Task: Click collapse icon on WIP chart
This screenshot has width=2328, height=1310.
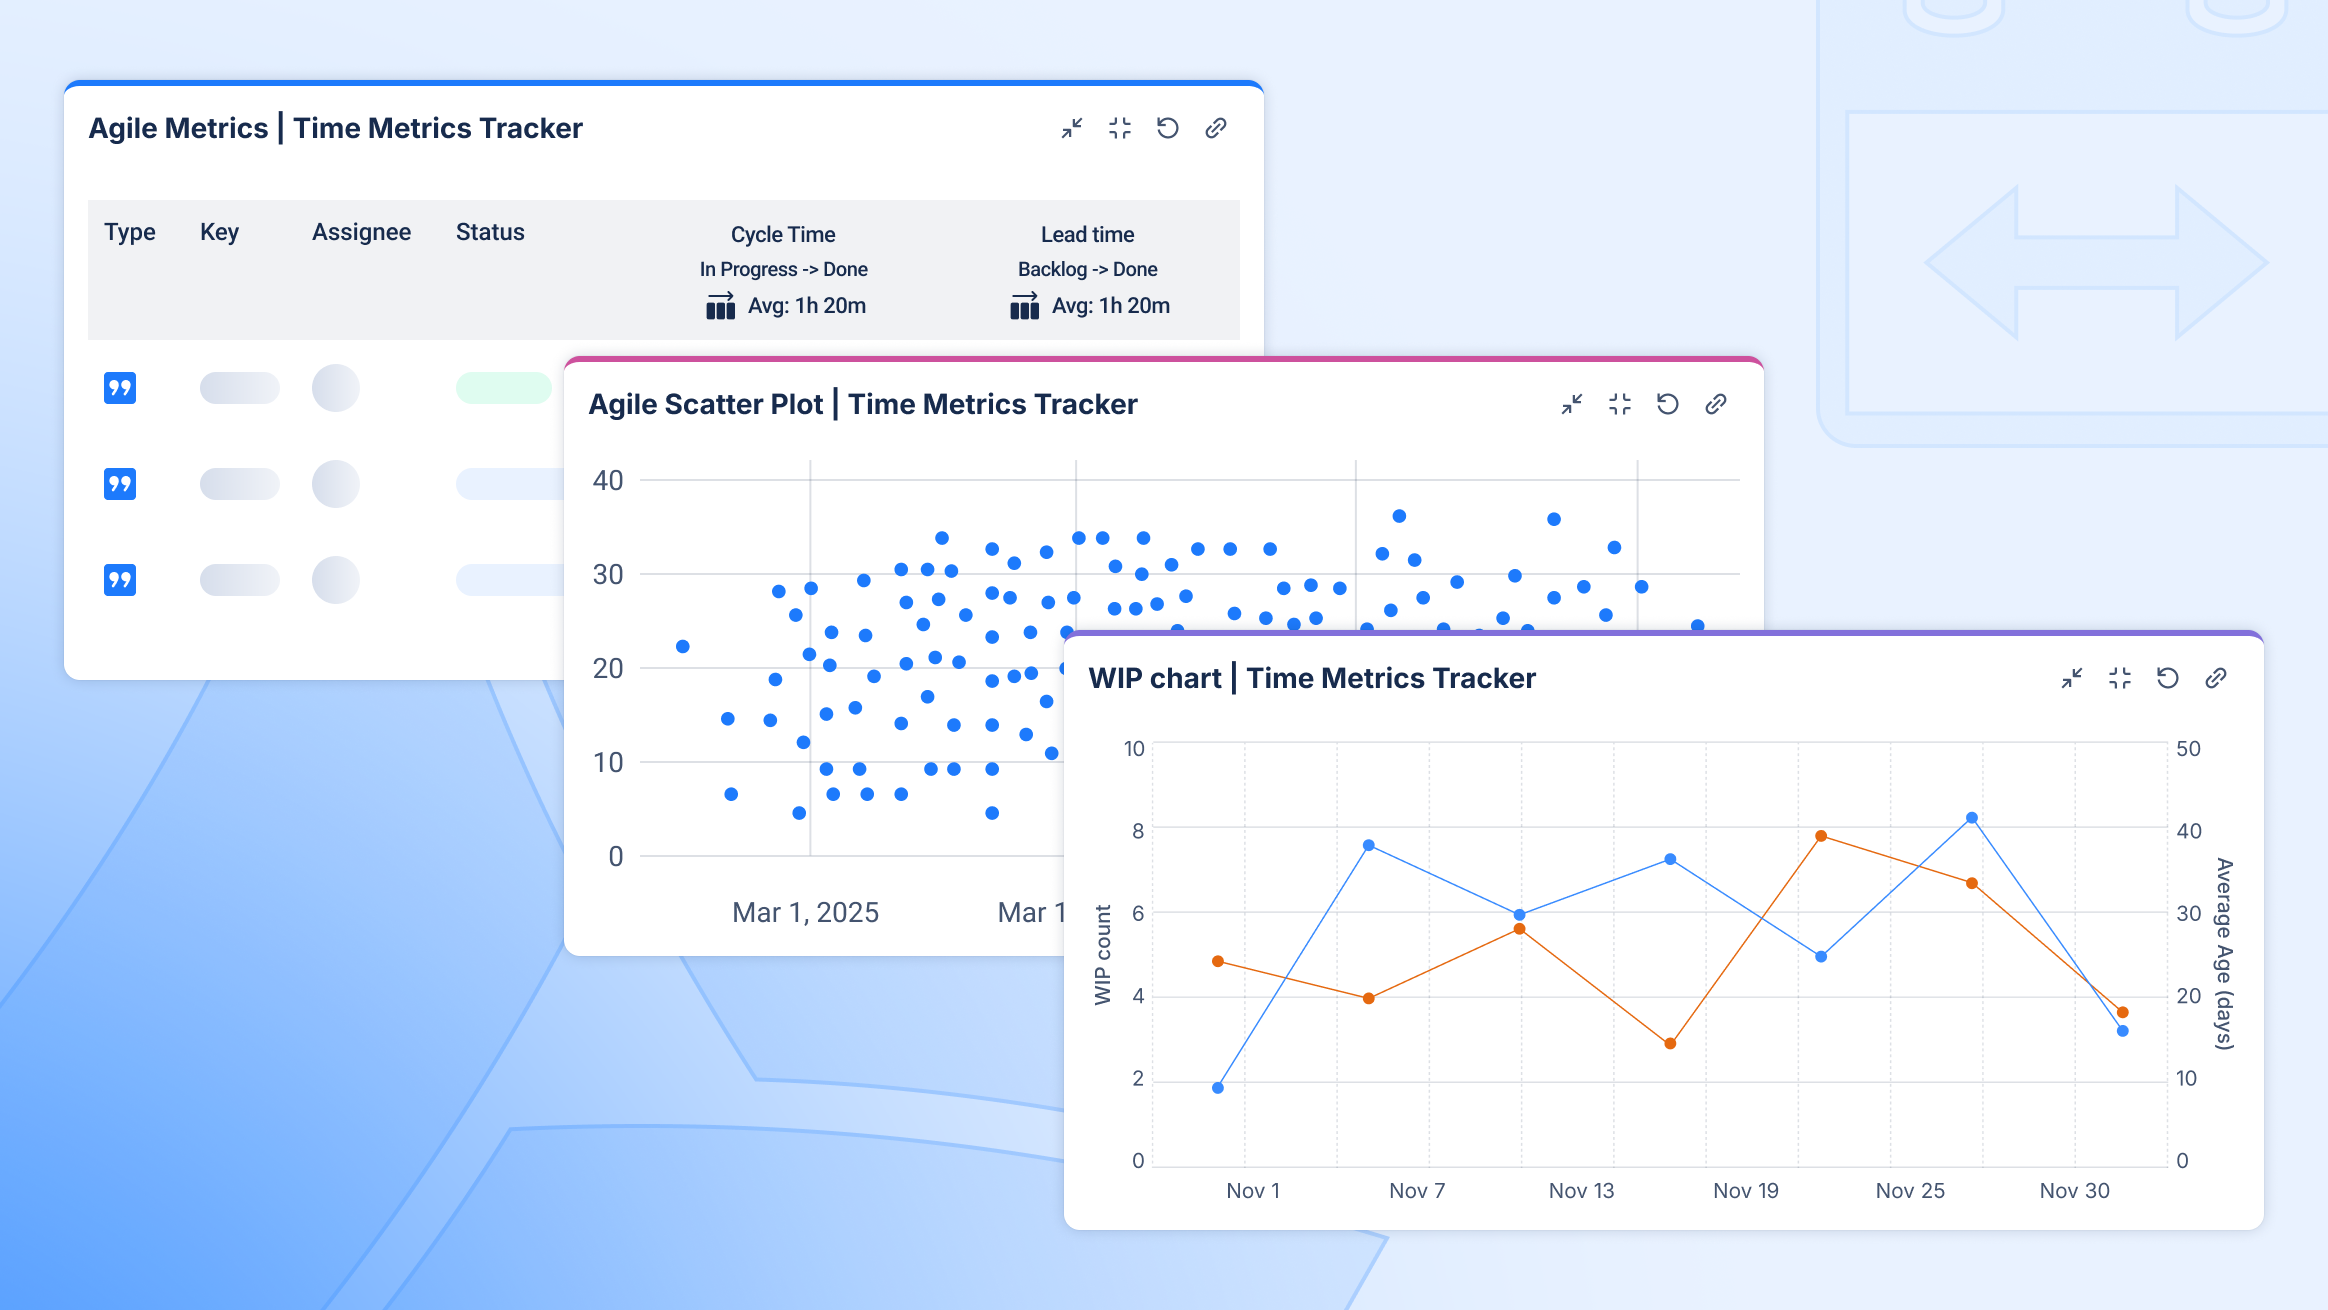Action: (2120, 678)
